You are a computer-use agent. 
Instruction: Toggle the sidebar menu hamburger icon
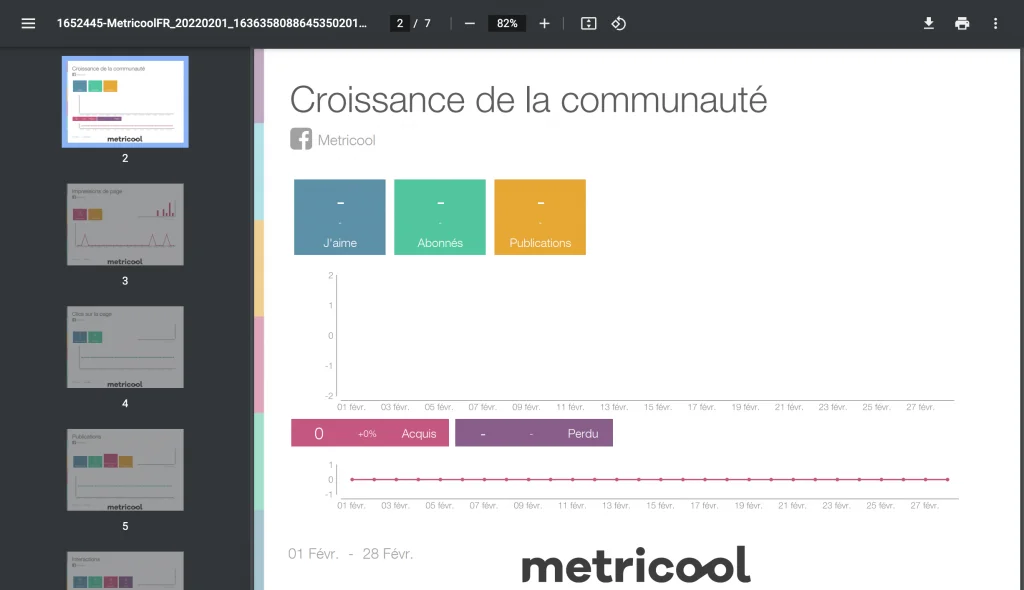click(28, 24)
